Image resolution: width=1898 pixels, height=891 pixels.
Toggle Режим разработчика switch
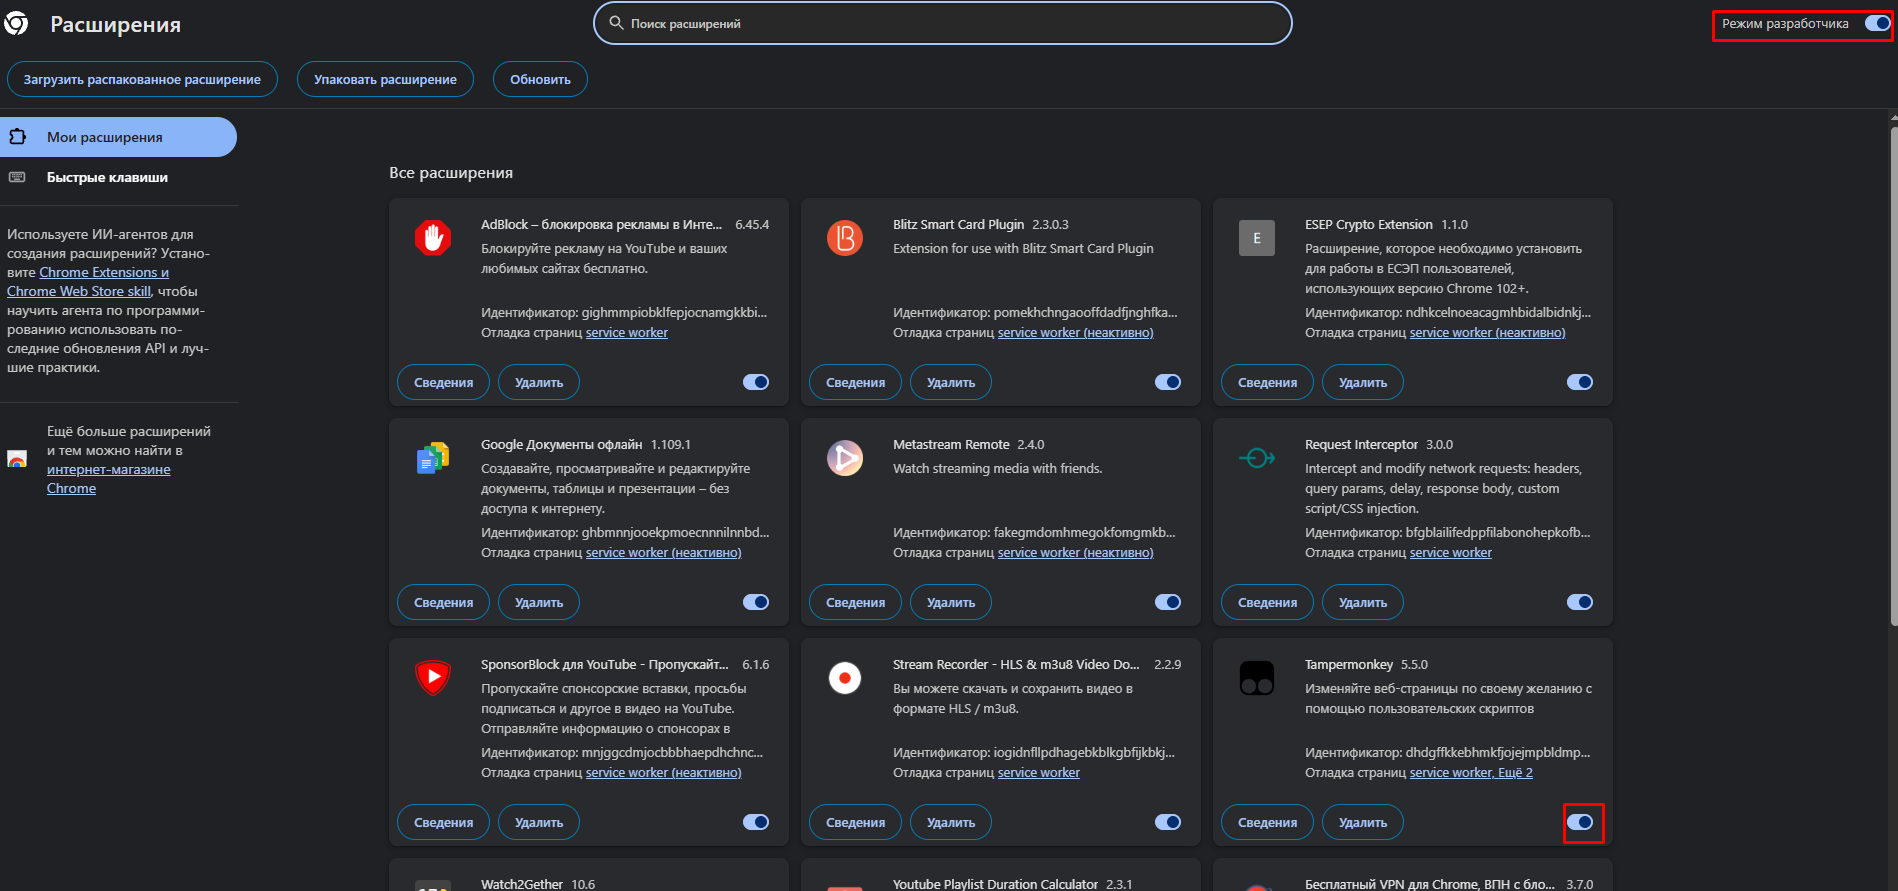click(x=1878, y=23)
